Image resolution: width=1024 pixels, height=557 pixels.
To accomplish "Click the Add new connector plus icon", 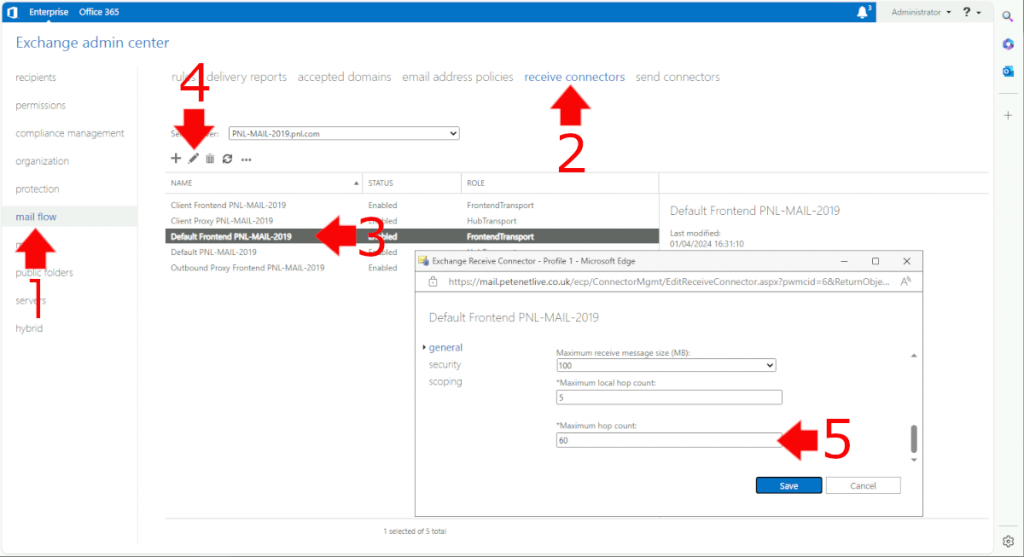I will point(176,158).
